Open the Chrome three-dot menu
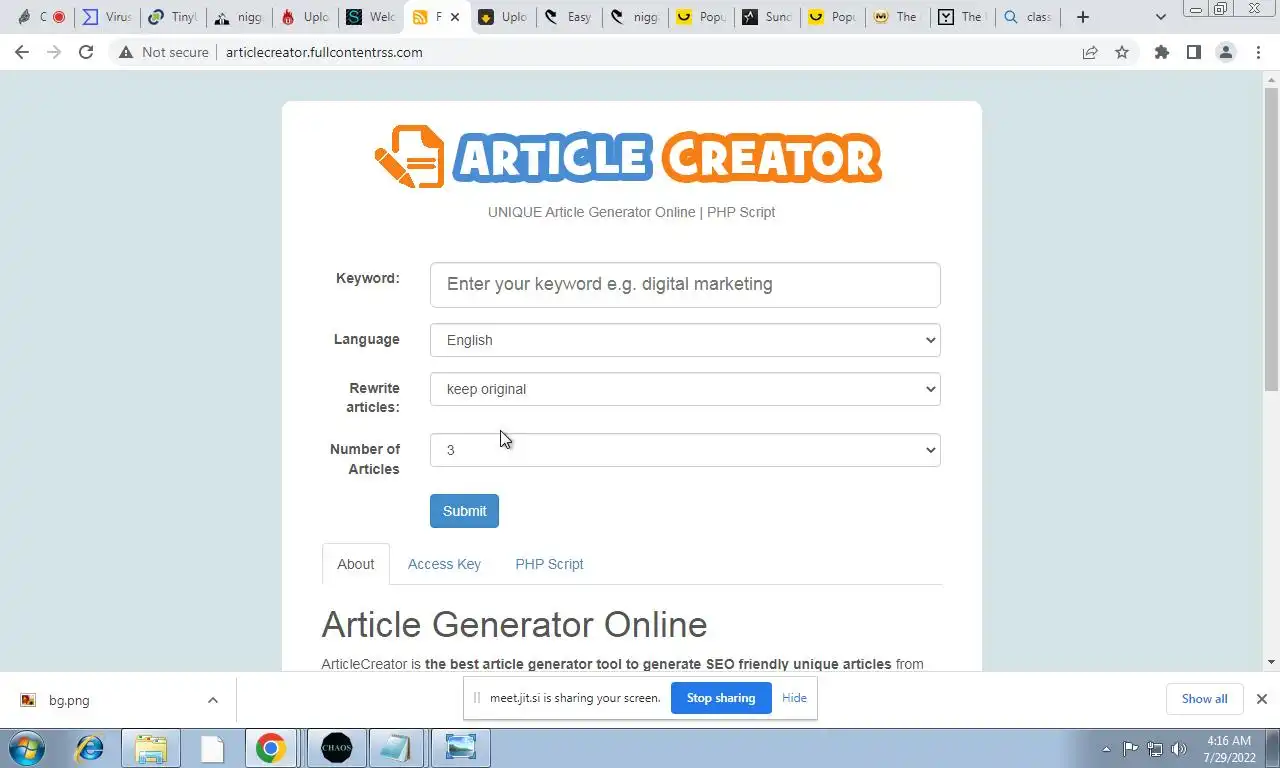The image size is (1280, 768). [1258, 52]
